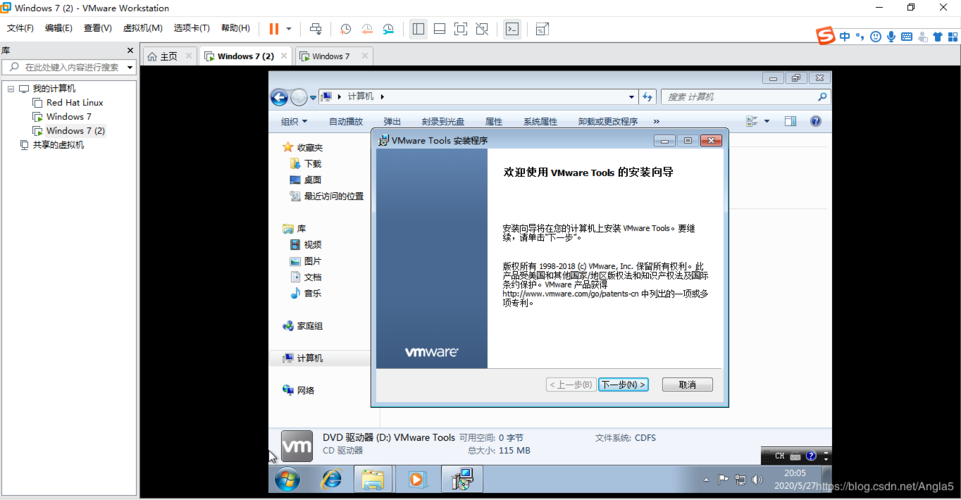961x500 pixels.
Task: Revert the VM to its previous snapshot
Action: (367, 29)
